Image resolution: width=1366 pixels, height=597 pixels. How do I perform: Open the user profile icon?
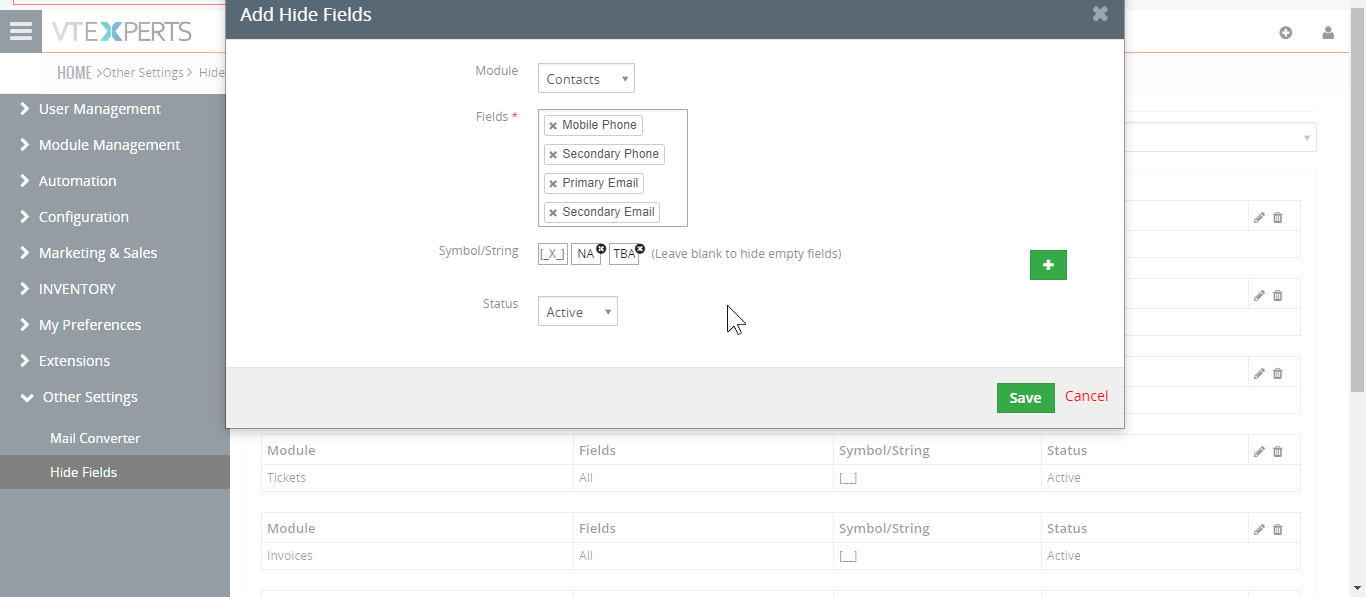1328,32
